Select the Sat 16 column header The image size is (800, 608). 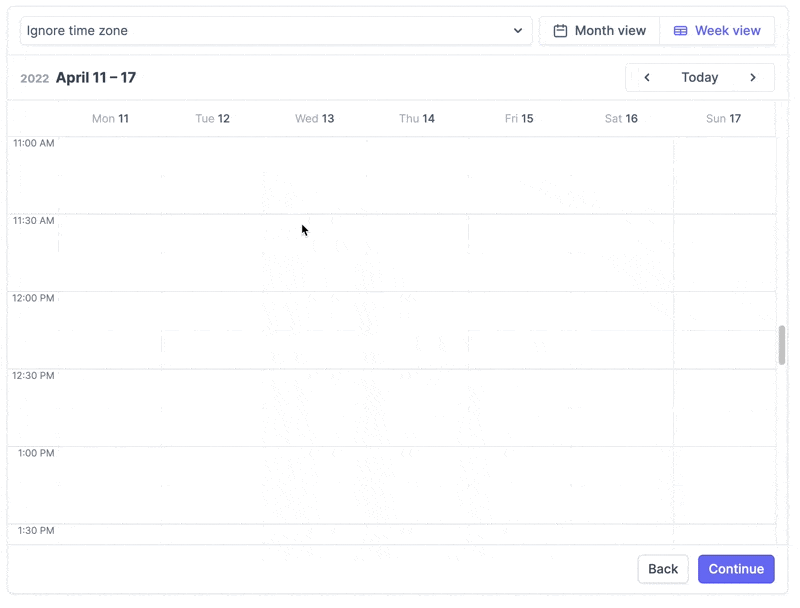[621, 119]
